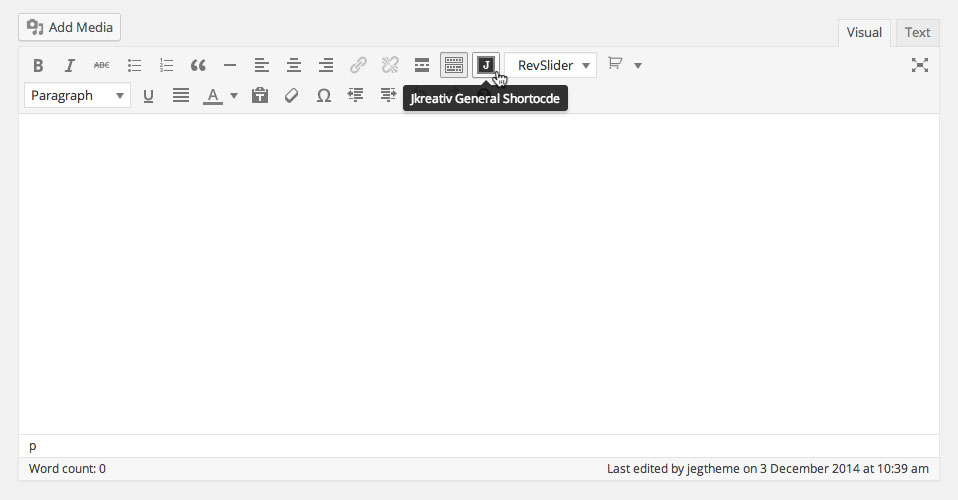Image resolution: width=958 pixels, height=500 pixels.
Task: Click the insert link icon
Action: tap(358, 66)
